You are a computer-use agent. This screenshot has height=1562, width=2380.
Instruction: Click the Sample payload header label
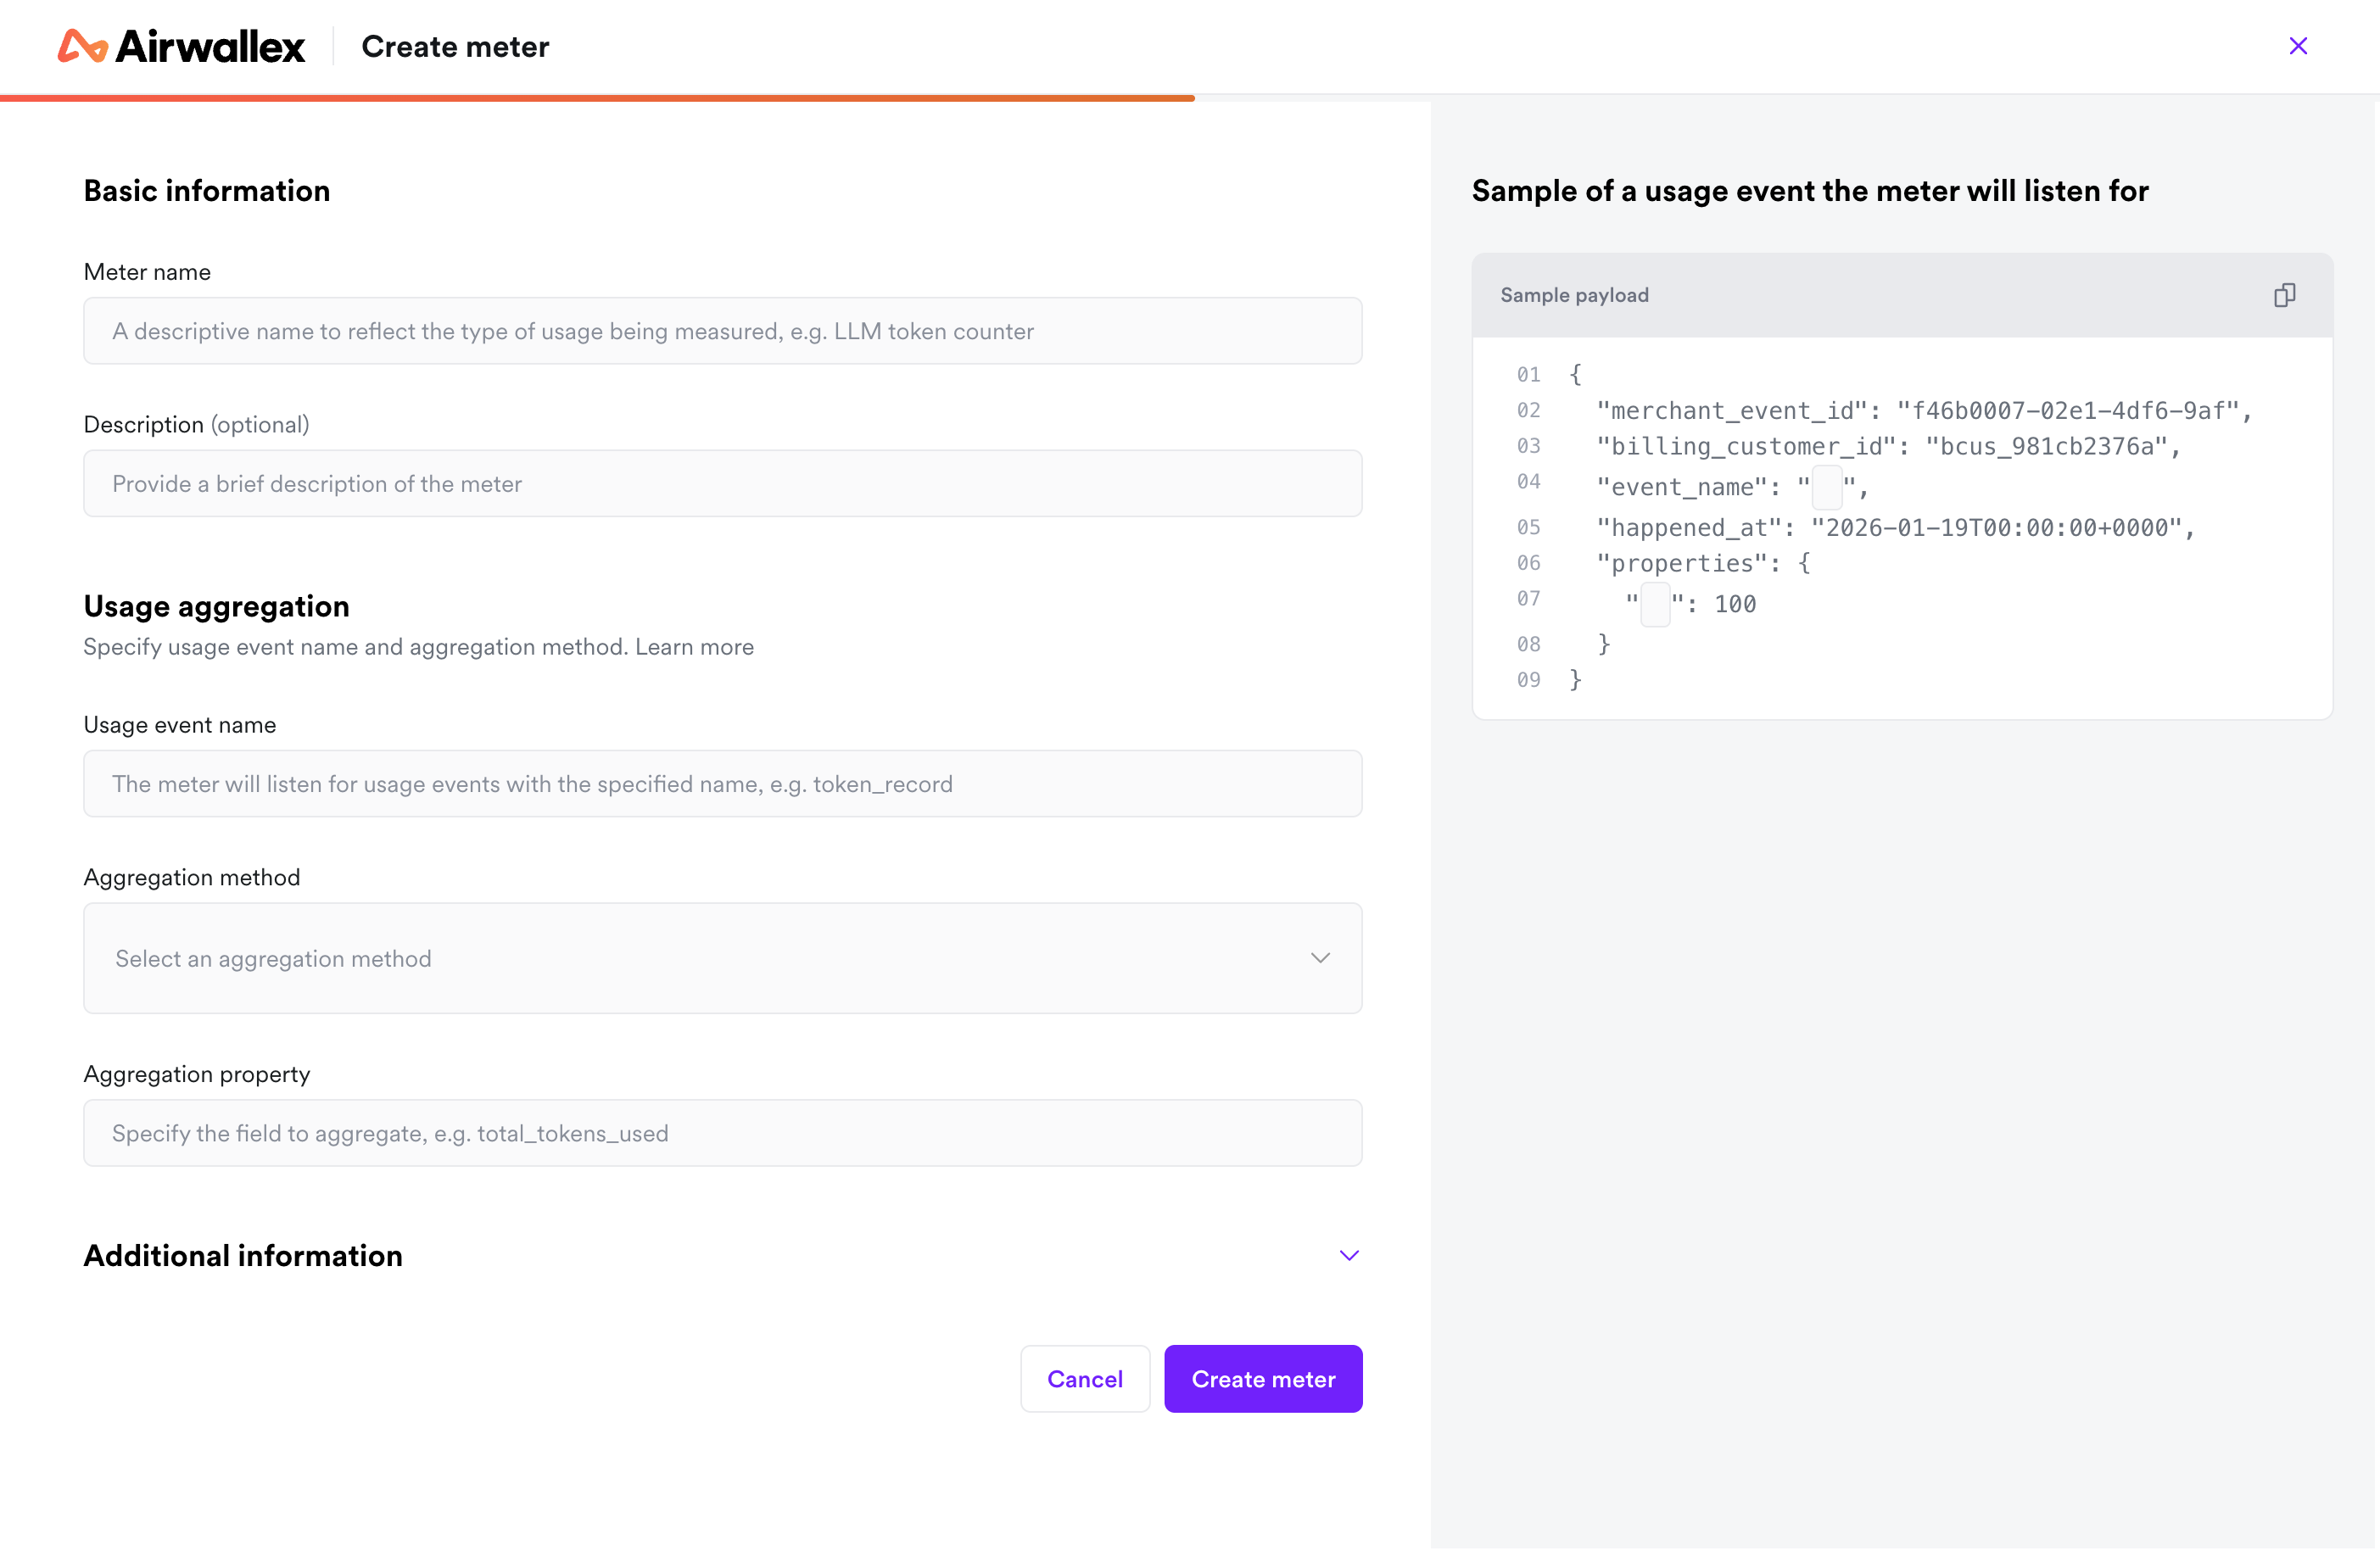[x=1574, y=295]
